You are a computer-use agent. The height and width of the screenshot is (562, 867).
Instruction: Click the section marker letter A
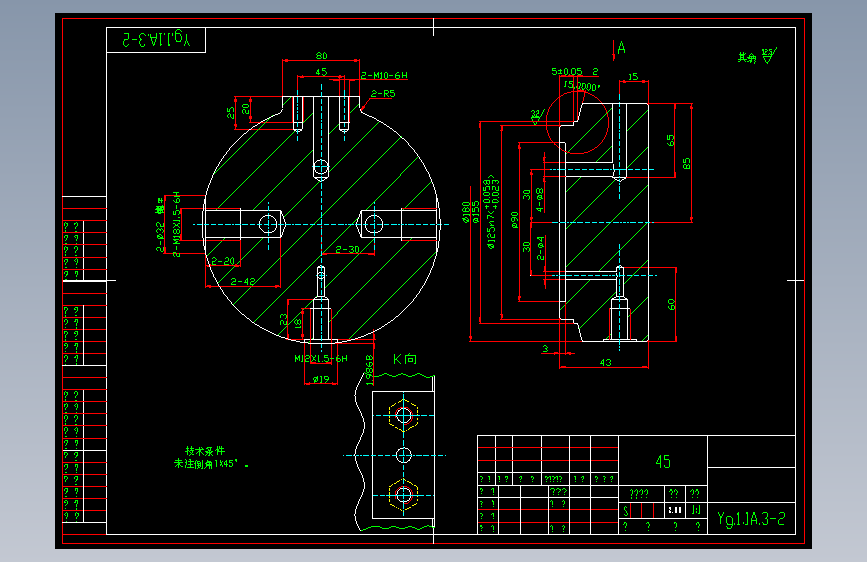[x=621, y=48]
